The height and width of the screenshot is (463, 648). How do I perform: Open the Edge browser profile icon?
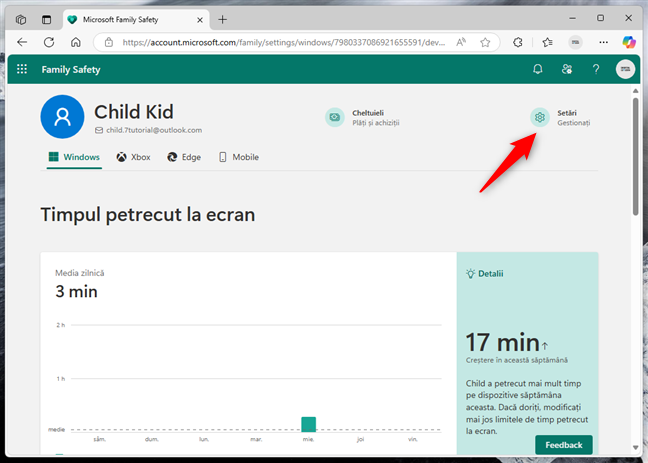pos(575,42)
